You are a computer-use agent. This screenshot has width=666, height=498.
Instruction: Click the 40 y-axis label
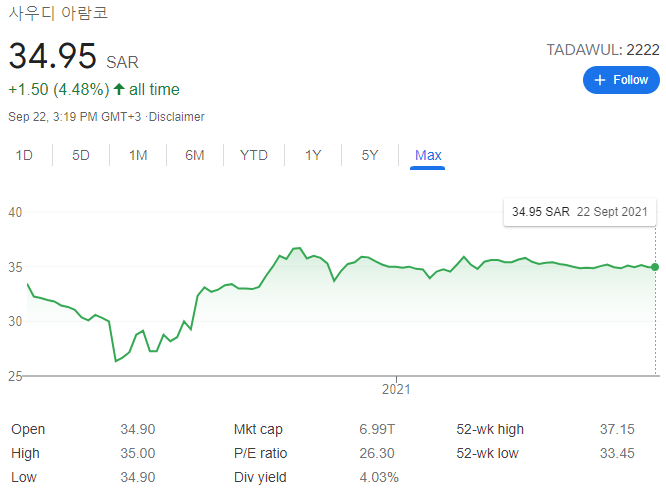click(15, 212)
